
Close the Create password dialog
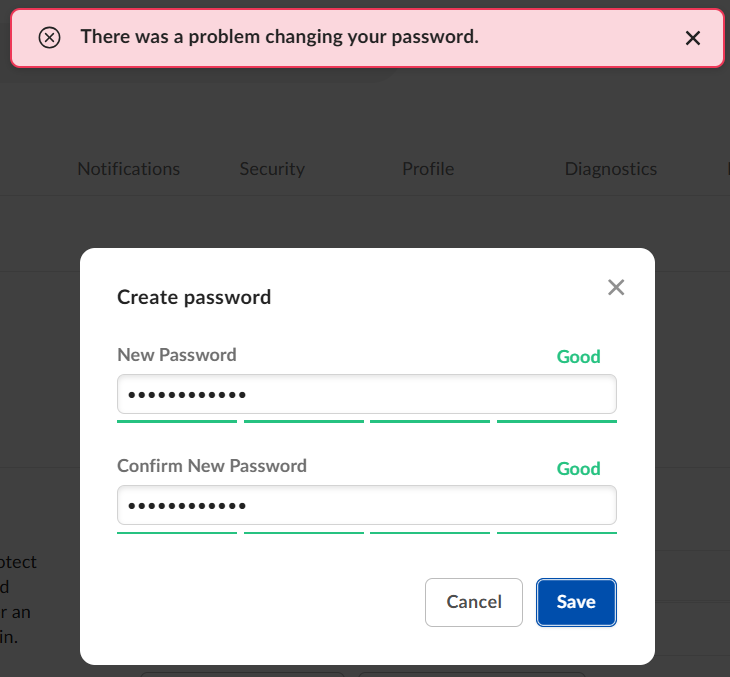[x=616, y=288]
